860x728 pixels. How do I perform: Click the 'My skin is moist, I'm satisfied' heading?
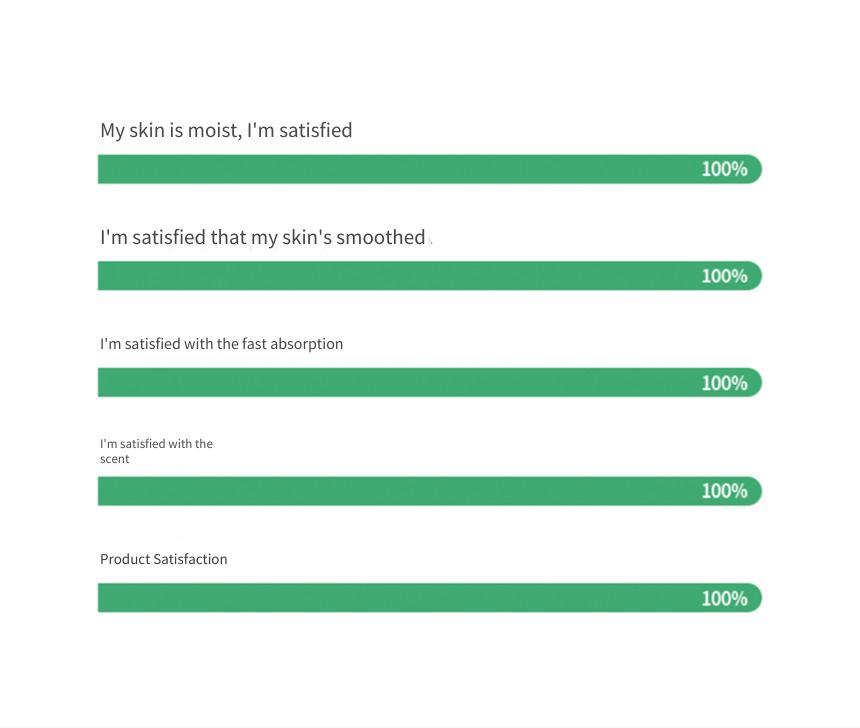(x=226, y=131)
